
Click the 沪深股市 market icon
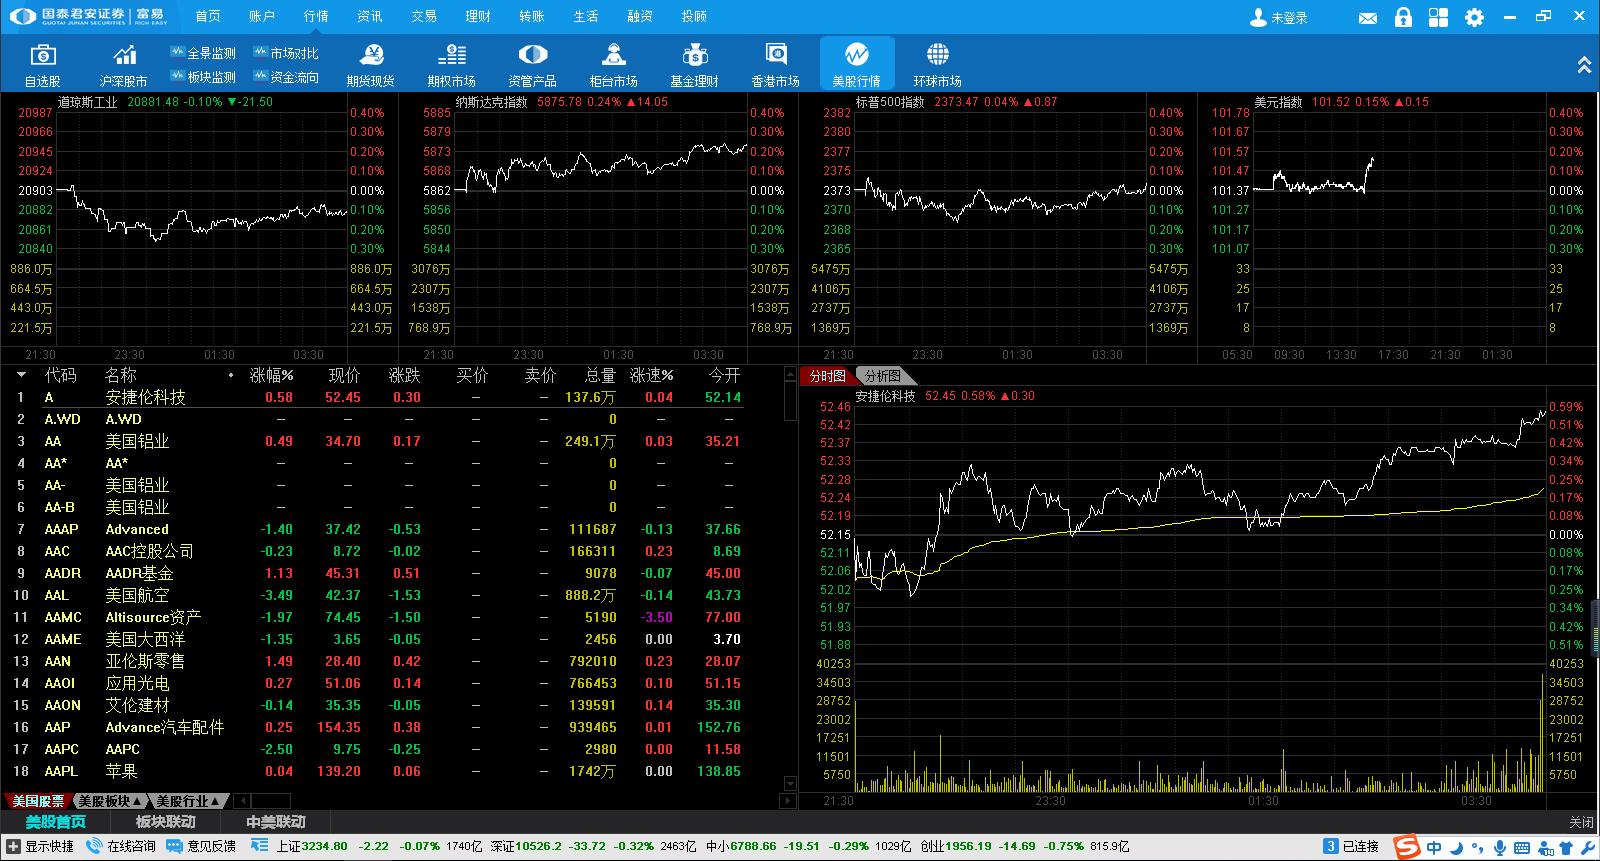(124, 64)
